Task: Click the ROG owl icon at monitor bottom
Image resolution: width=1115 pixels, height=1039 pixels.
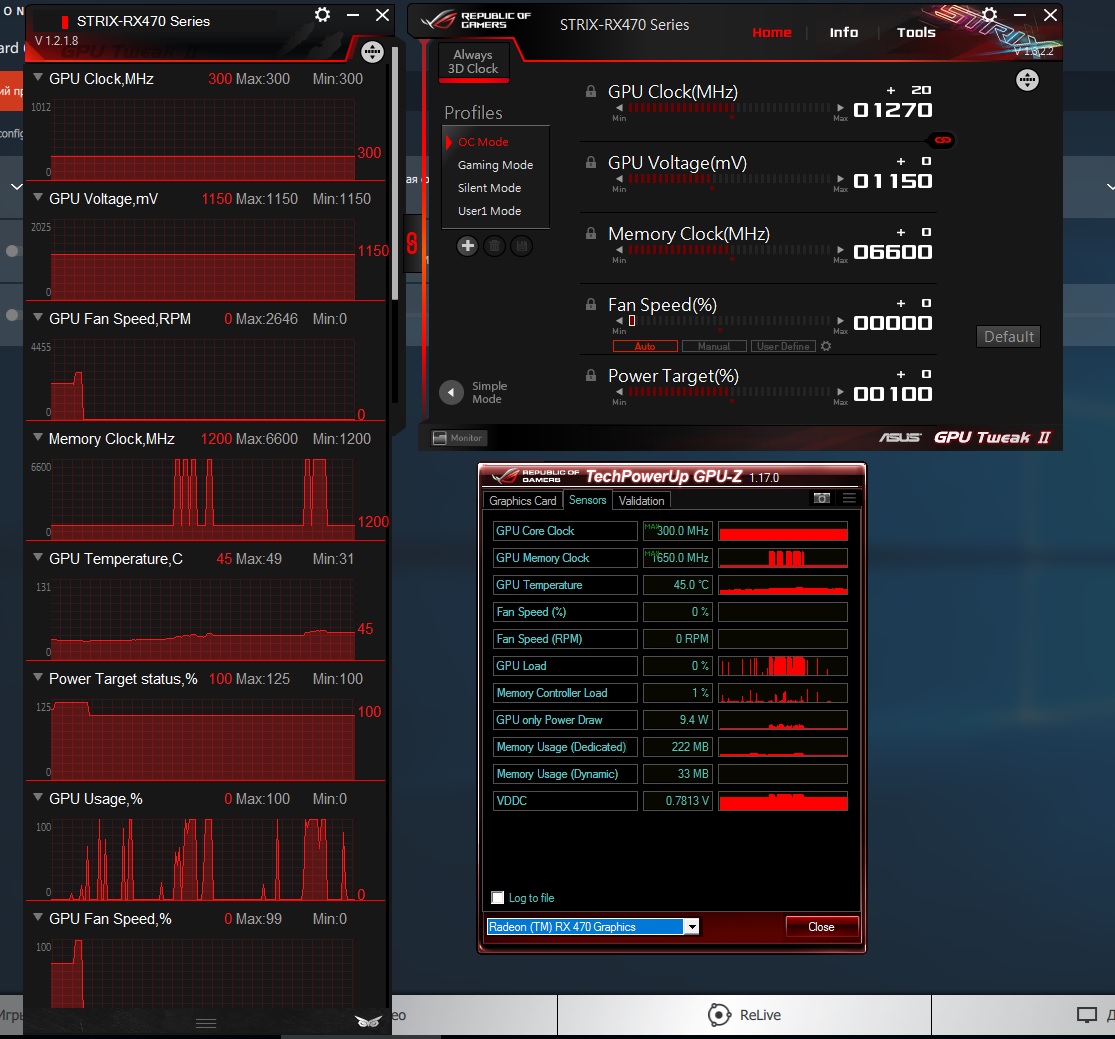Action: (x=368, y=1022)
